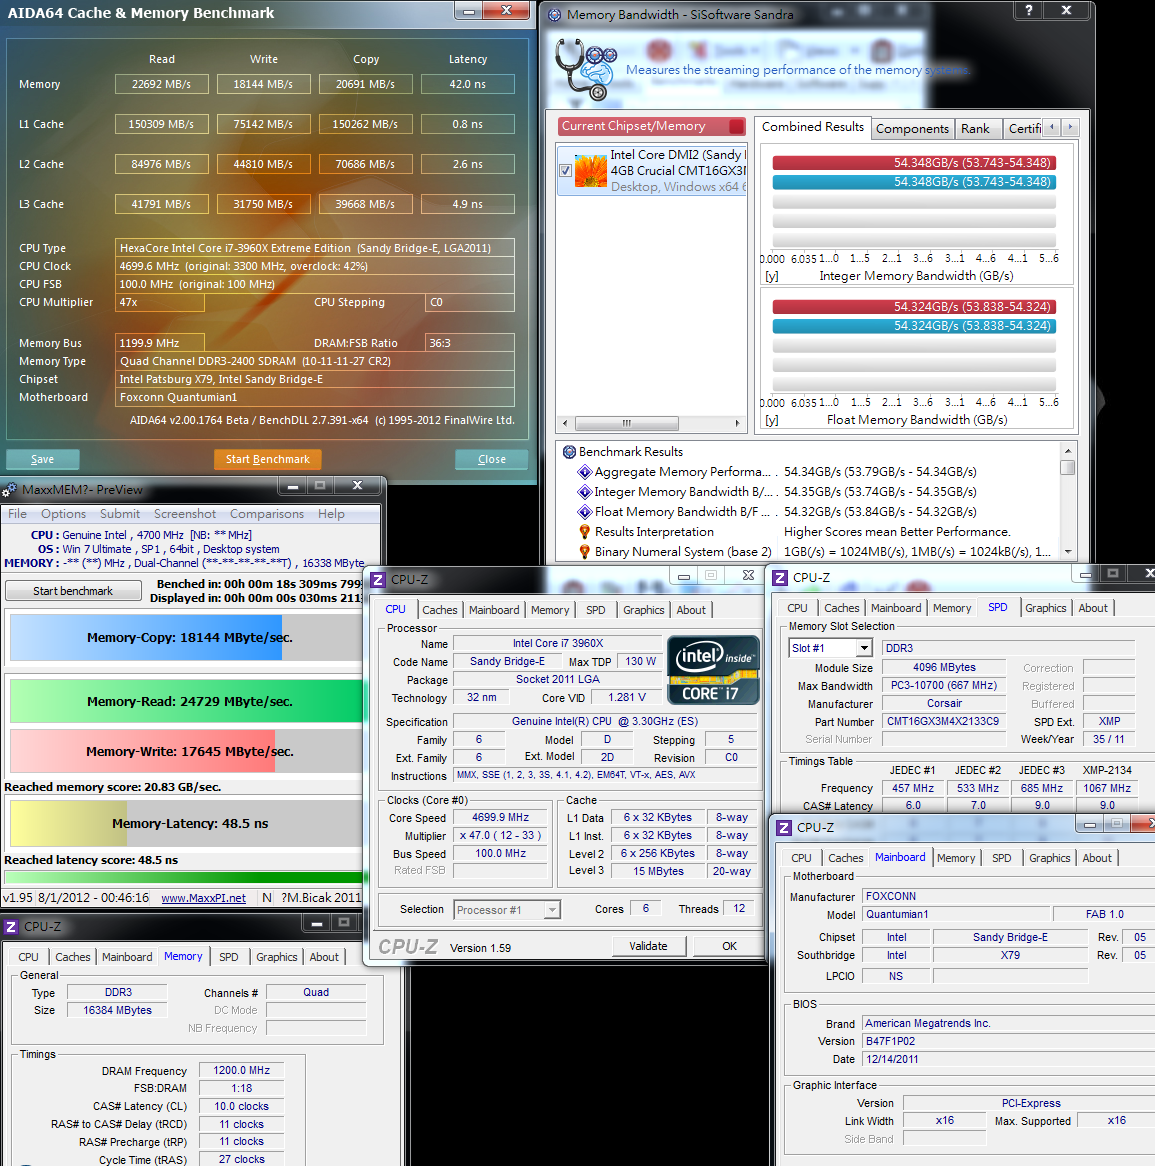Viewport: 1155px width, 1166px height.
Task: Switch to Combined Results tab in Sandra
Action: point(813,127)
